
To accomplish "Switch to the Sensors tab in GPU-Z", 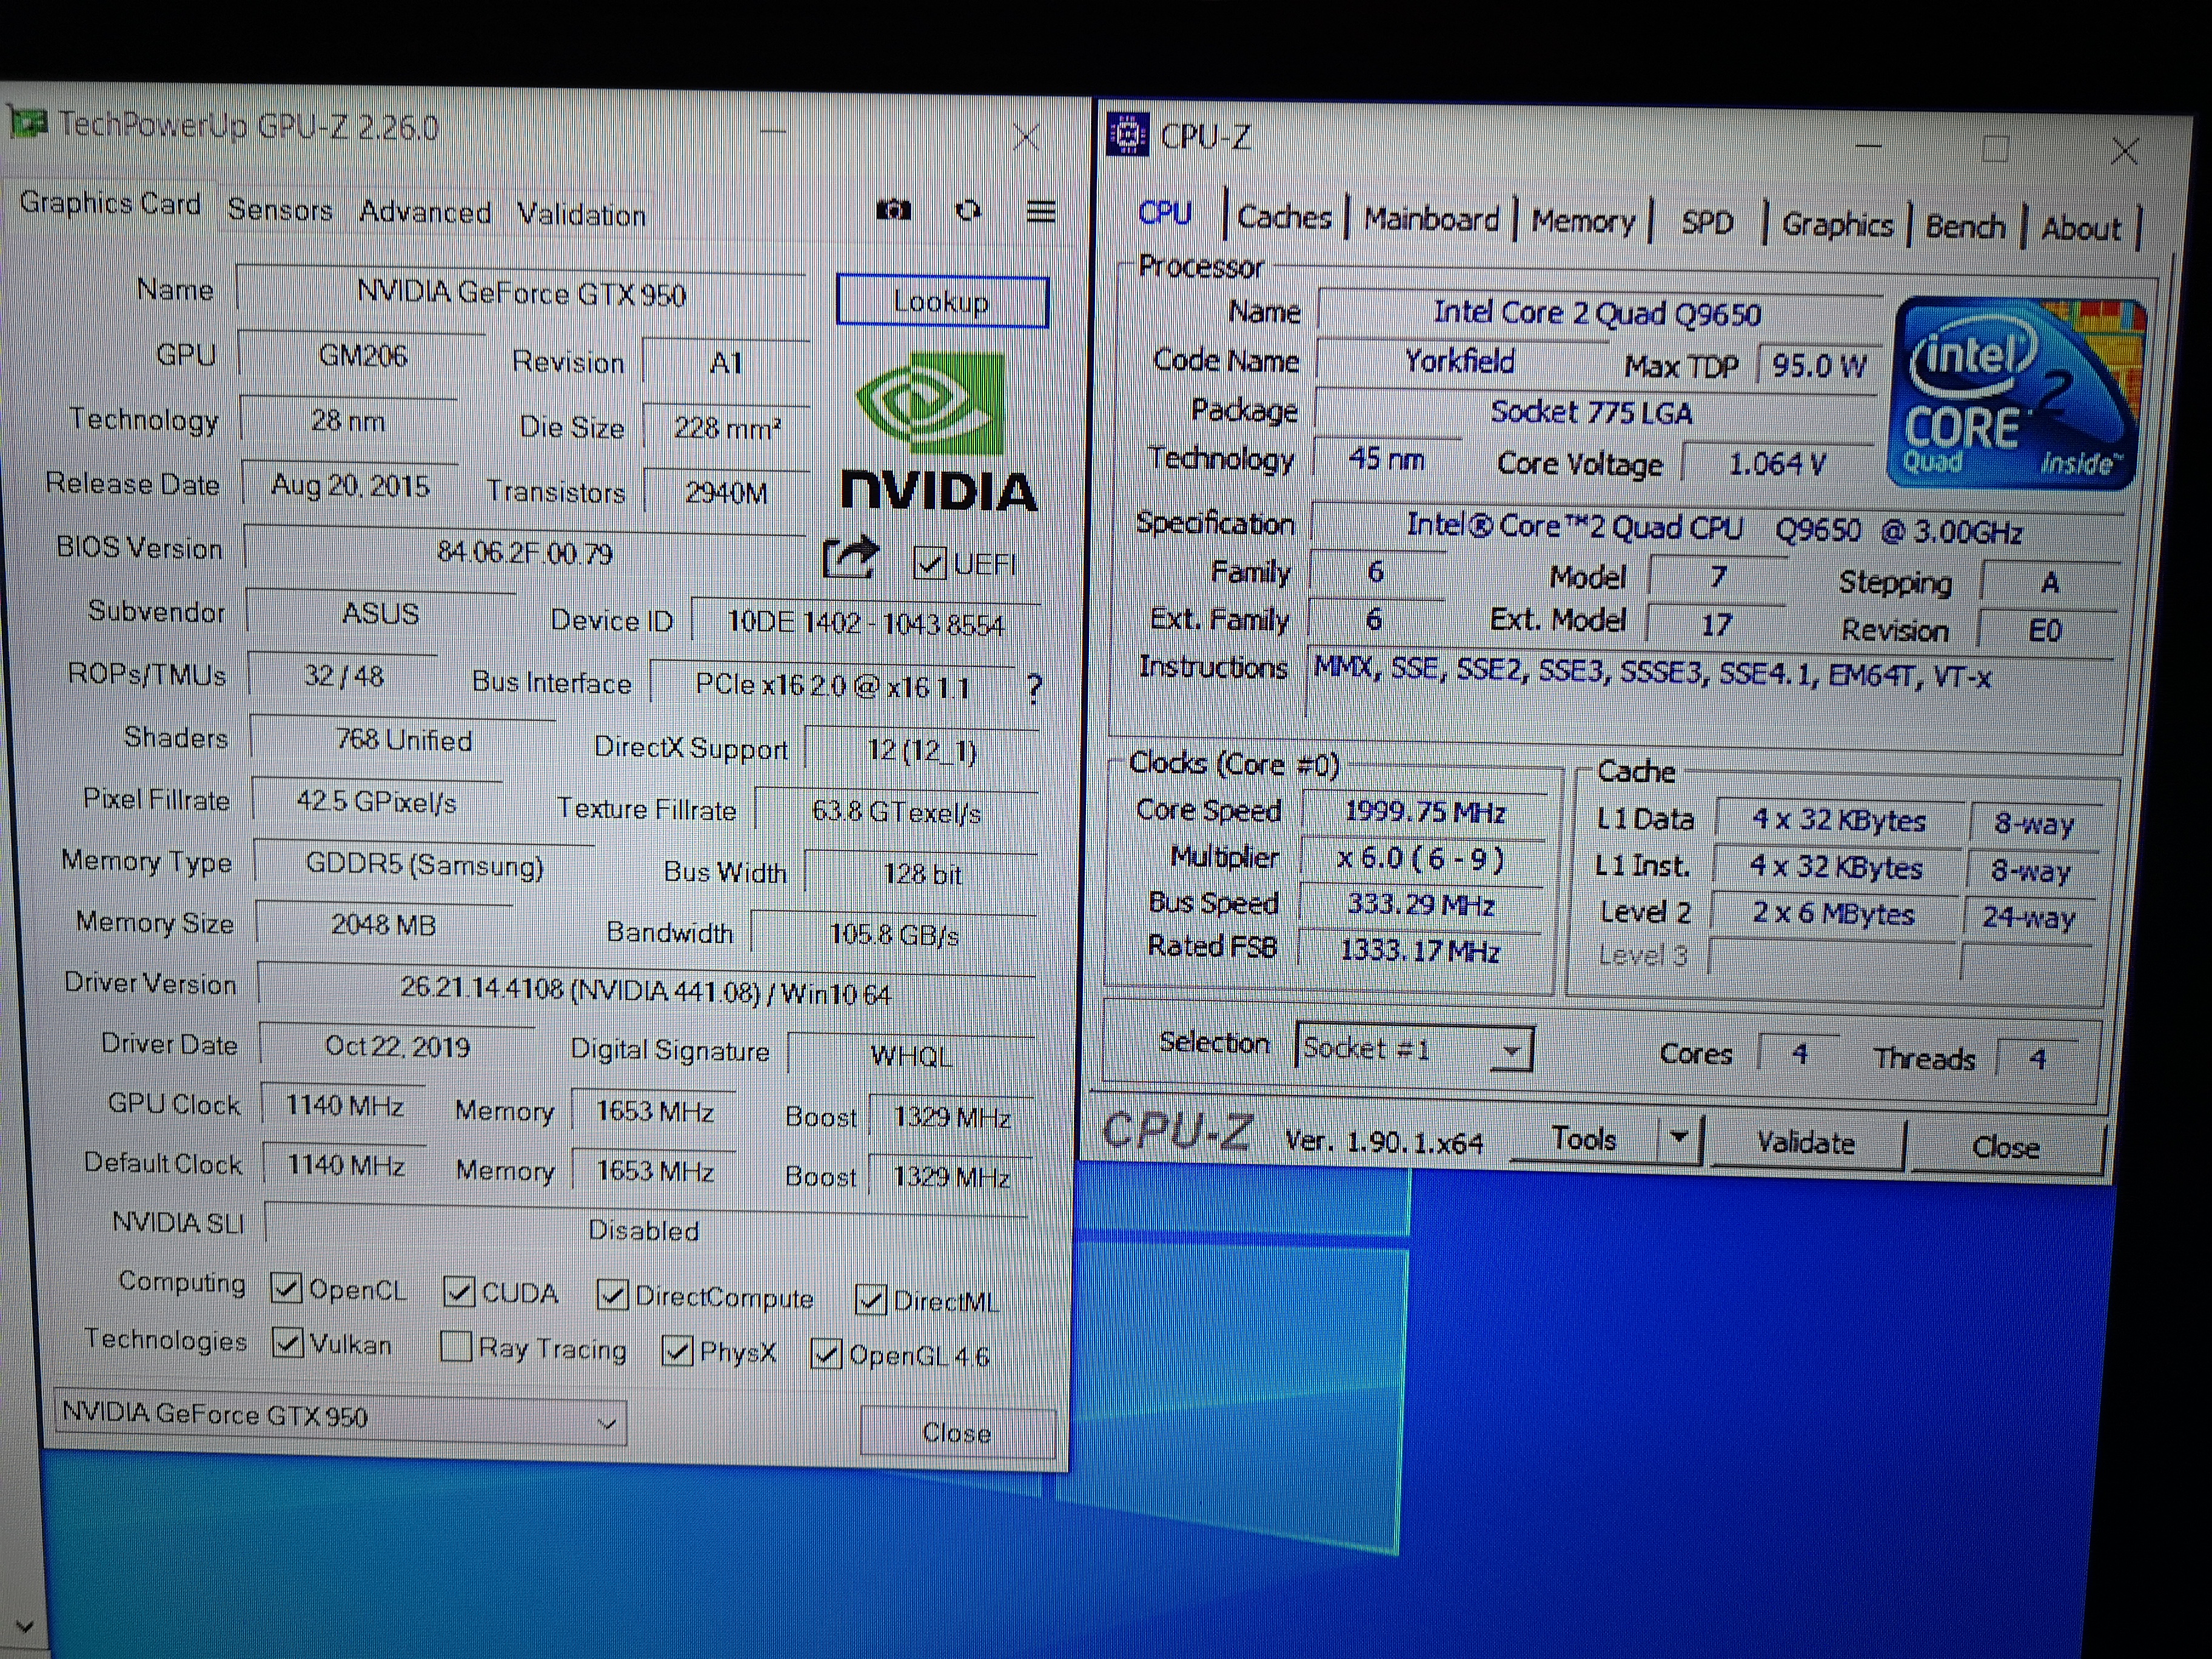I will click(x=280, y=210).
